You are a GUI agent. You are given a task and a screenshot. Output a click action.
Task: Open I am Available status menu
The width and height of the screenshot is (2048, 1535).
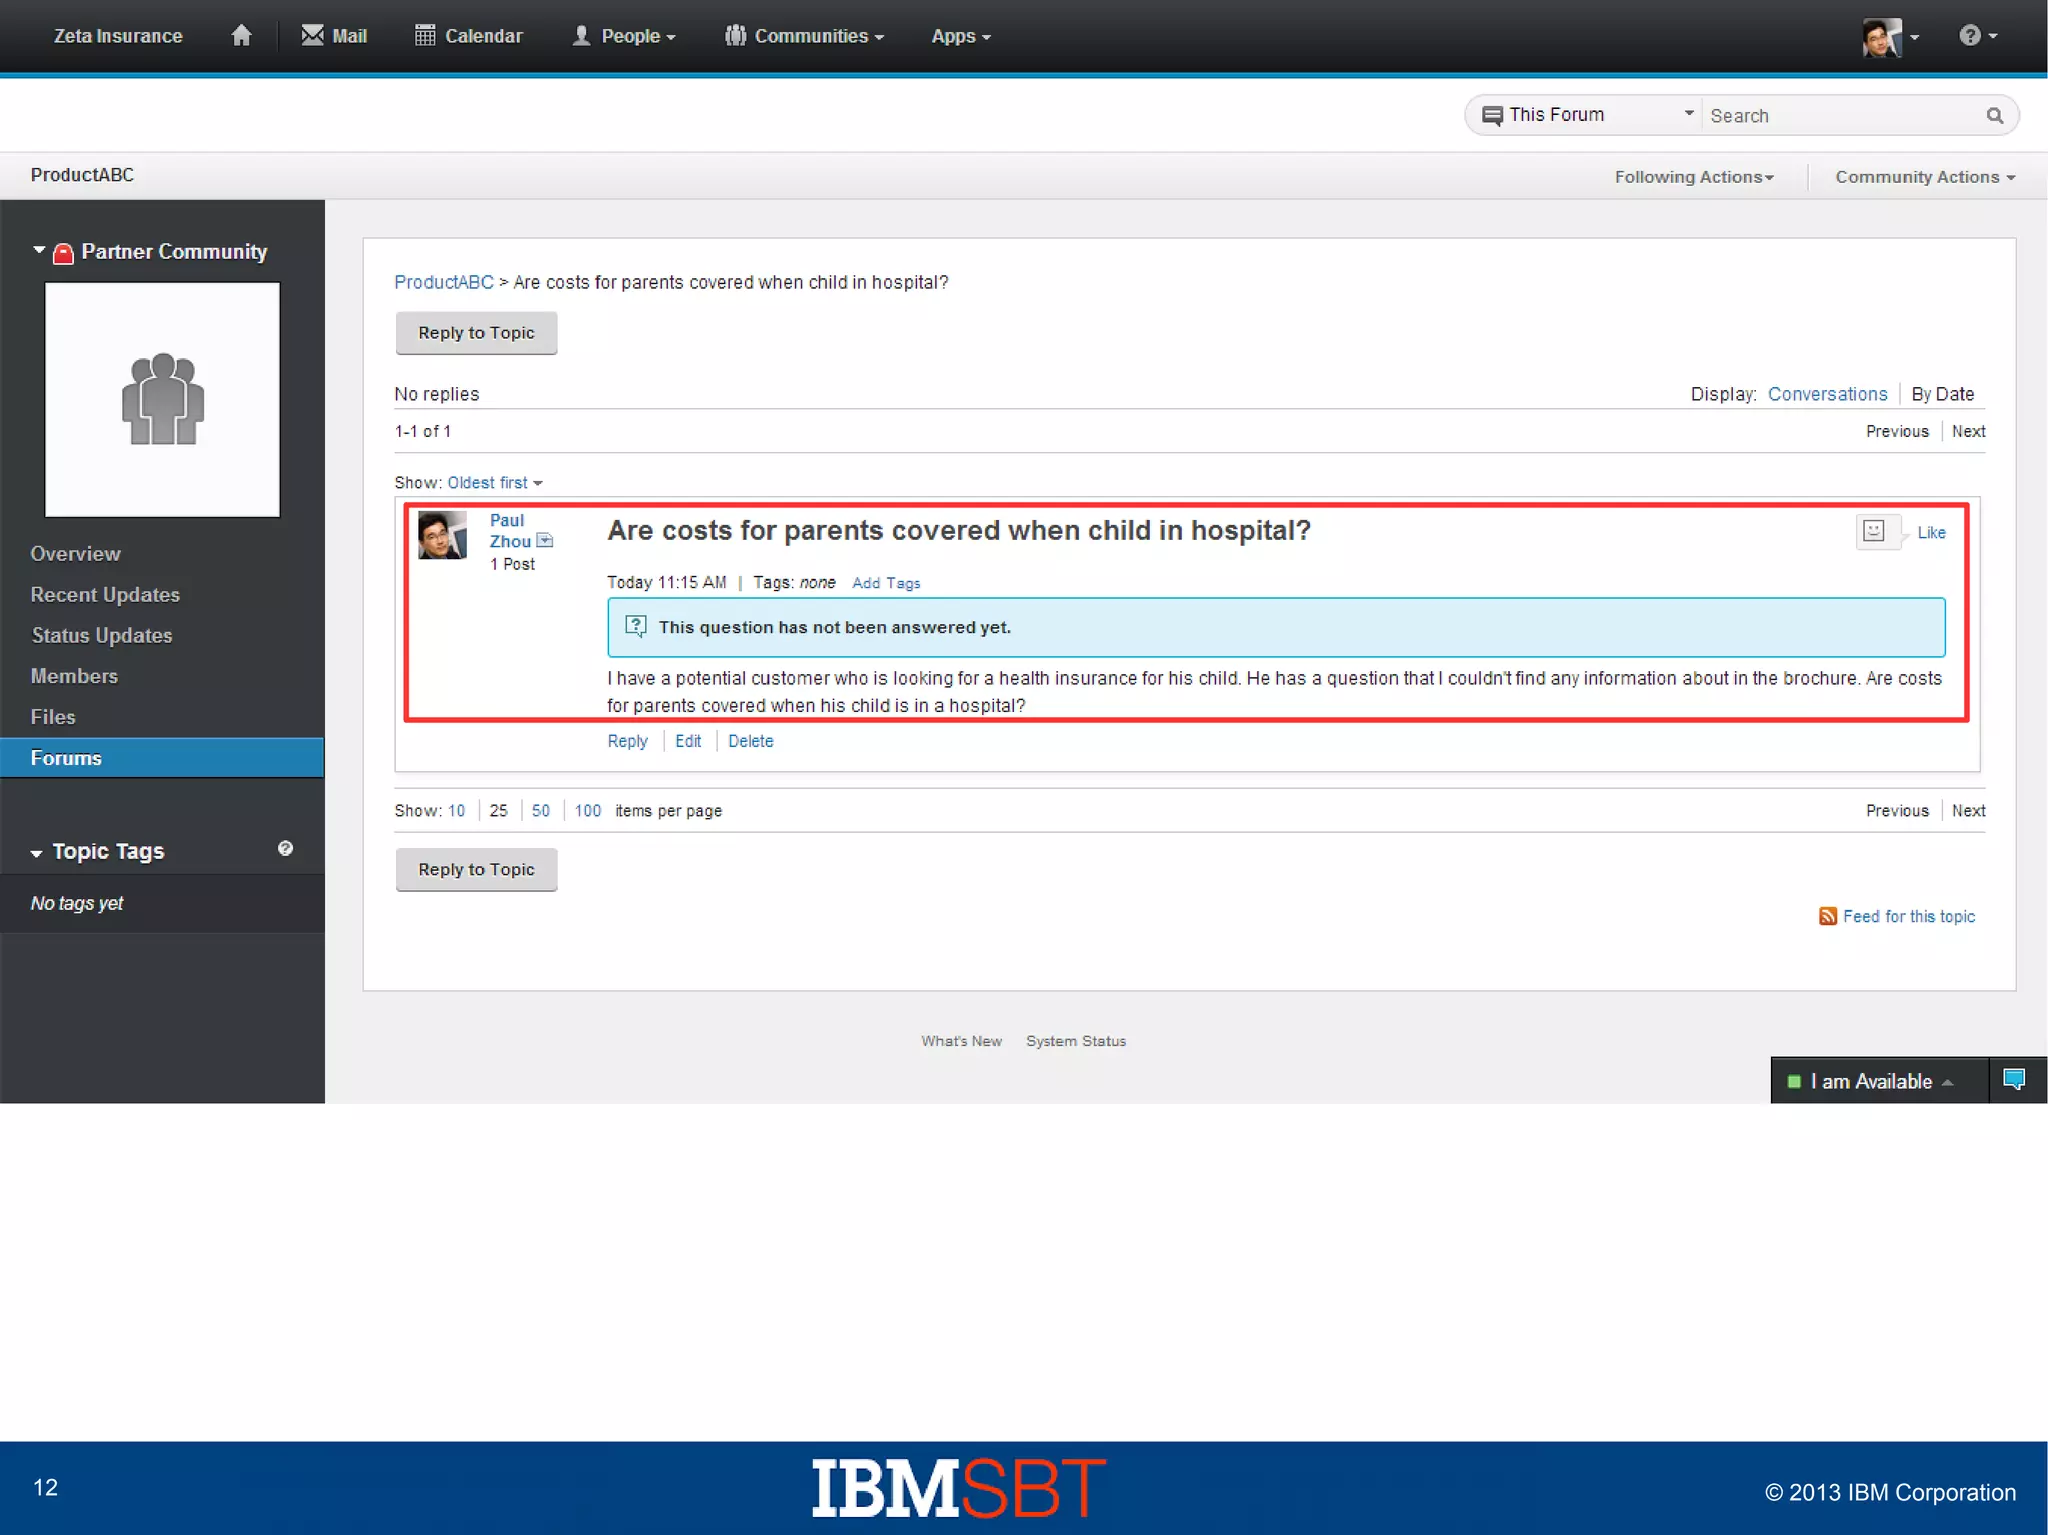pyautogui.click(x=1879, y=1081)
